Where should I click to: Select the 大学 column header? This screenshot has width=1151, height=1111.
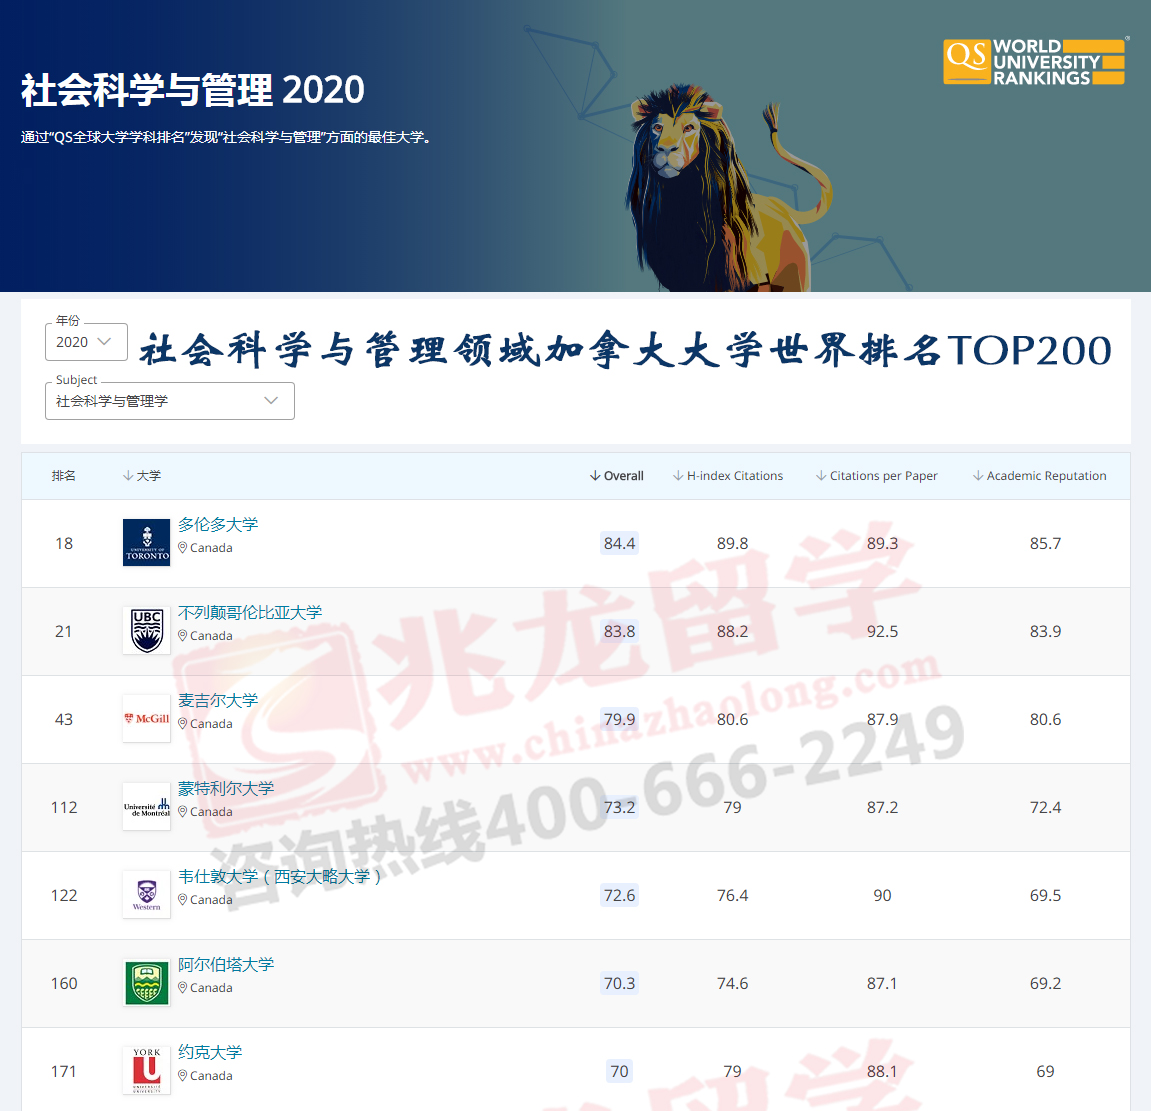(146, 476)
